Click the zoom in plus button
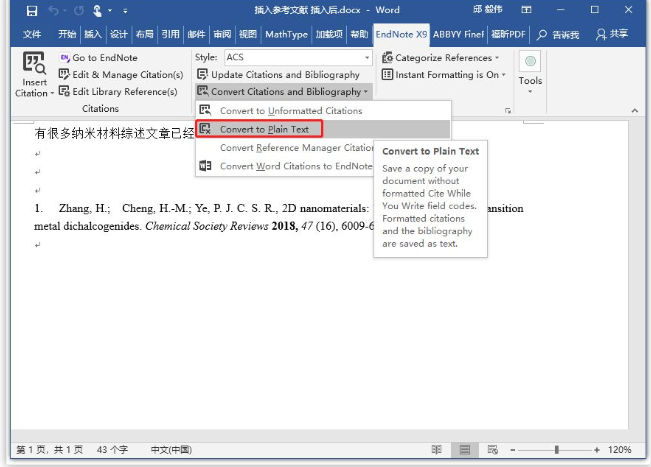This screenshot has height=467, width=651. pos(597,450)
